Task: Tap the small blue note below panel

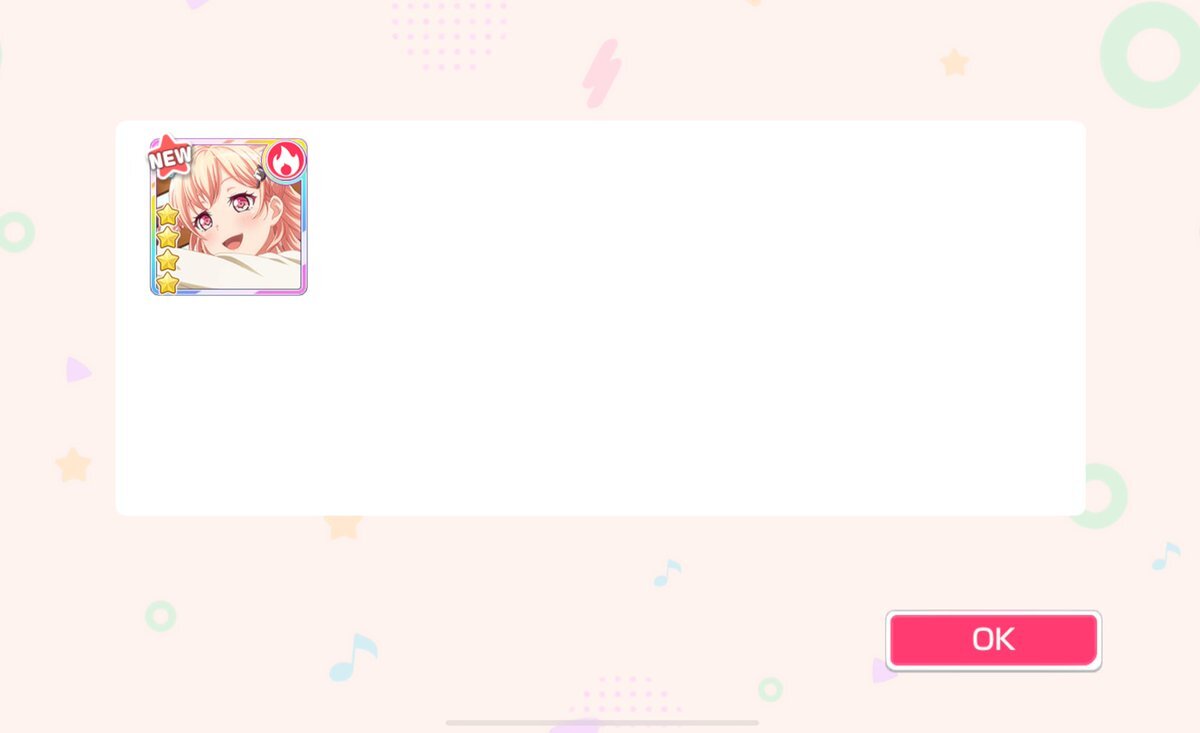Action: (x=667, y=572)
